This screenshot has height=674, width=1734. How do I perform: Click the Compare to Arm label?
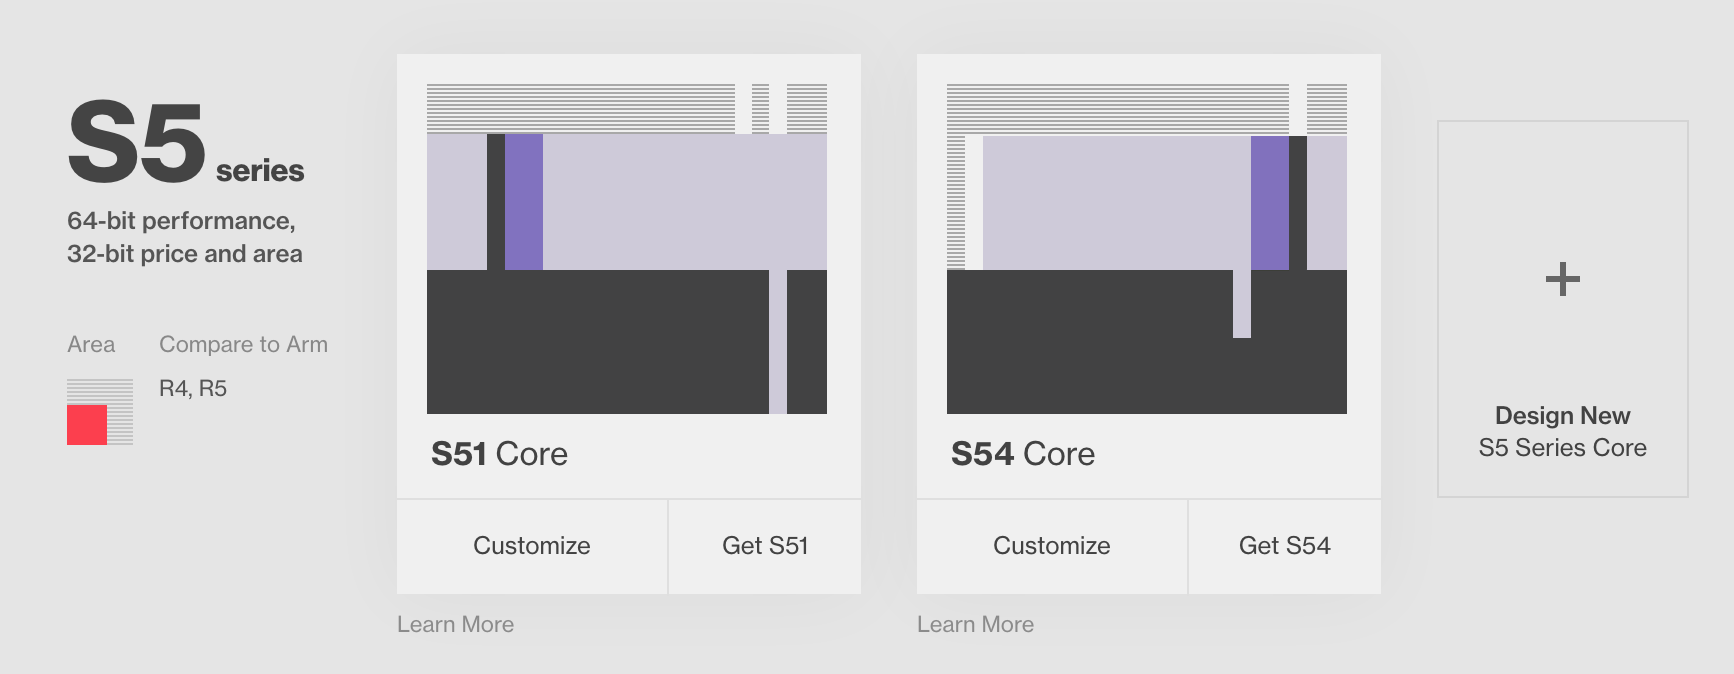tap(243, 344)
